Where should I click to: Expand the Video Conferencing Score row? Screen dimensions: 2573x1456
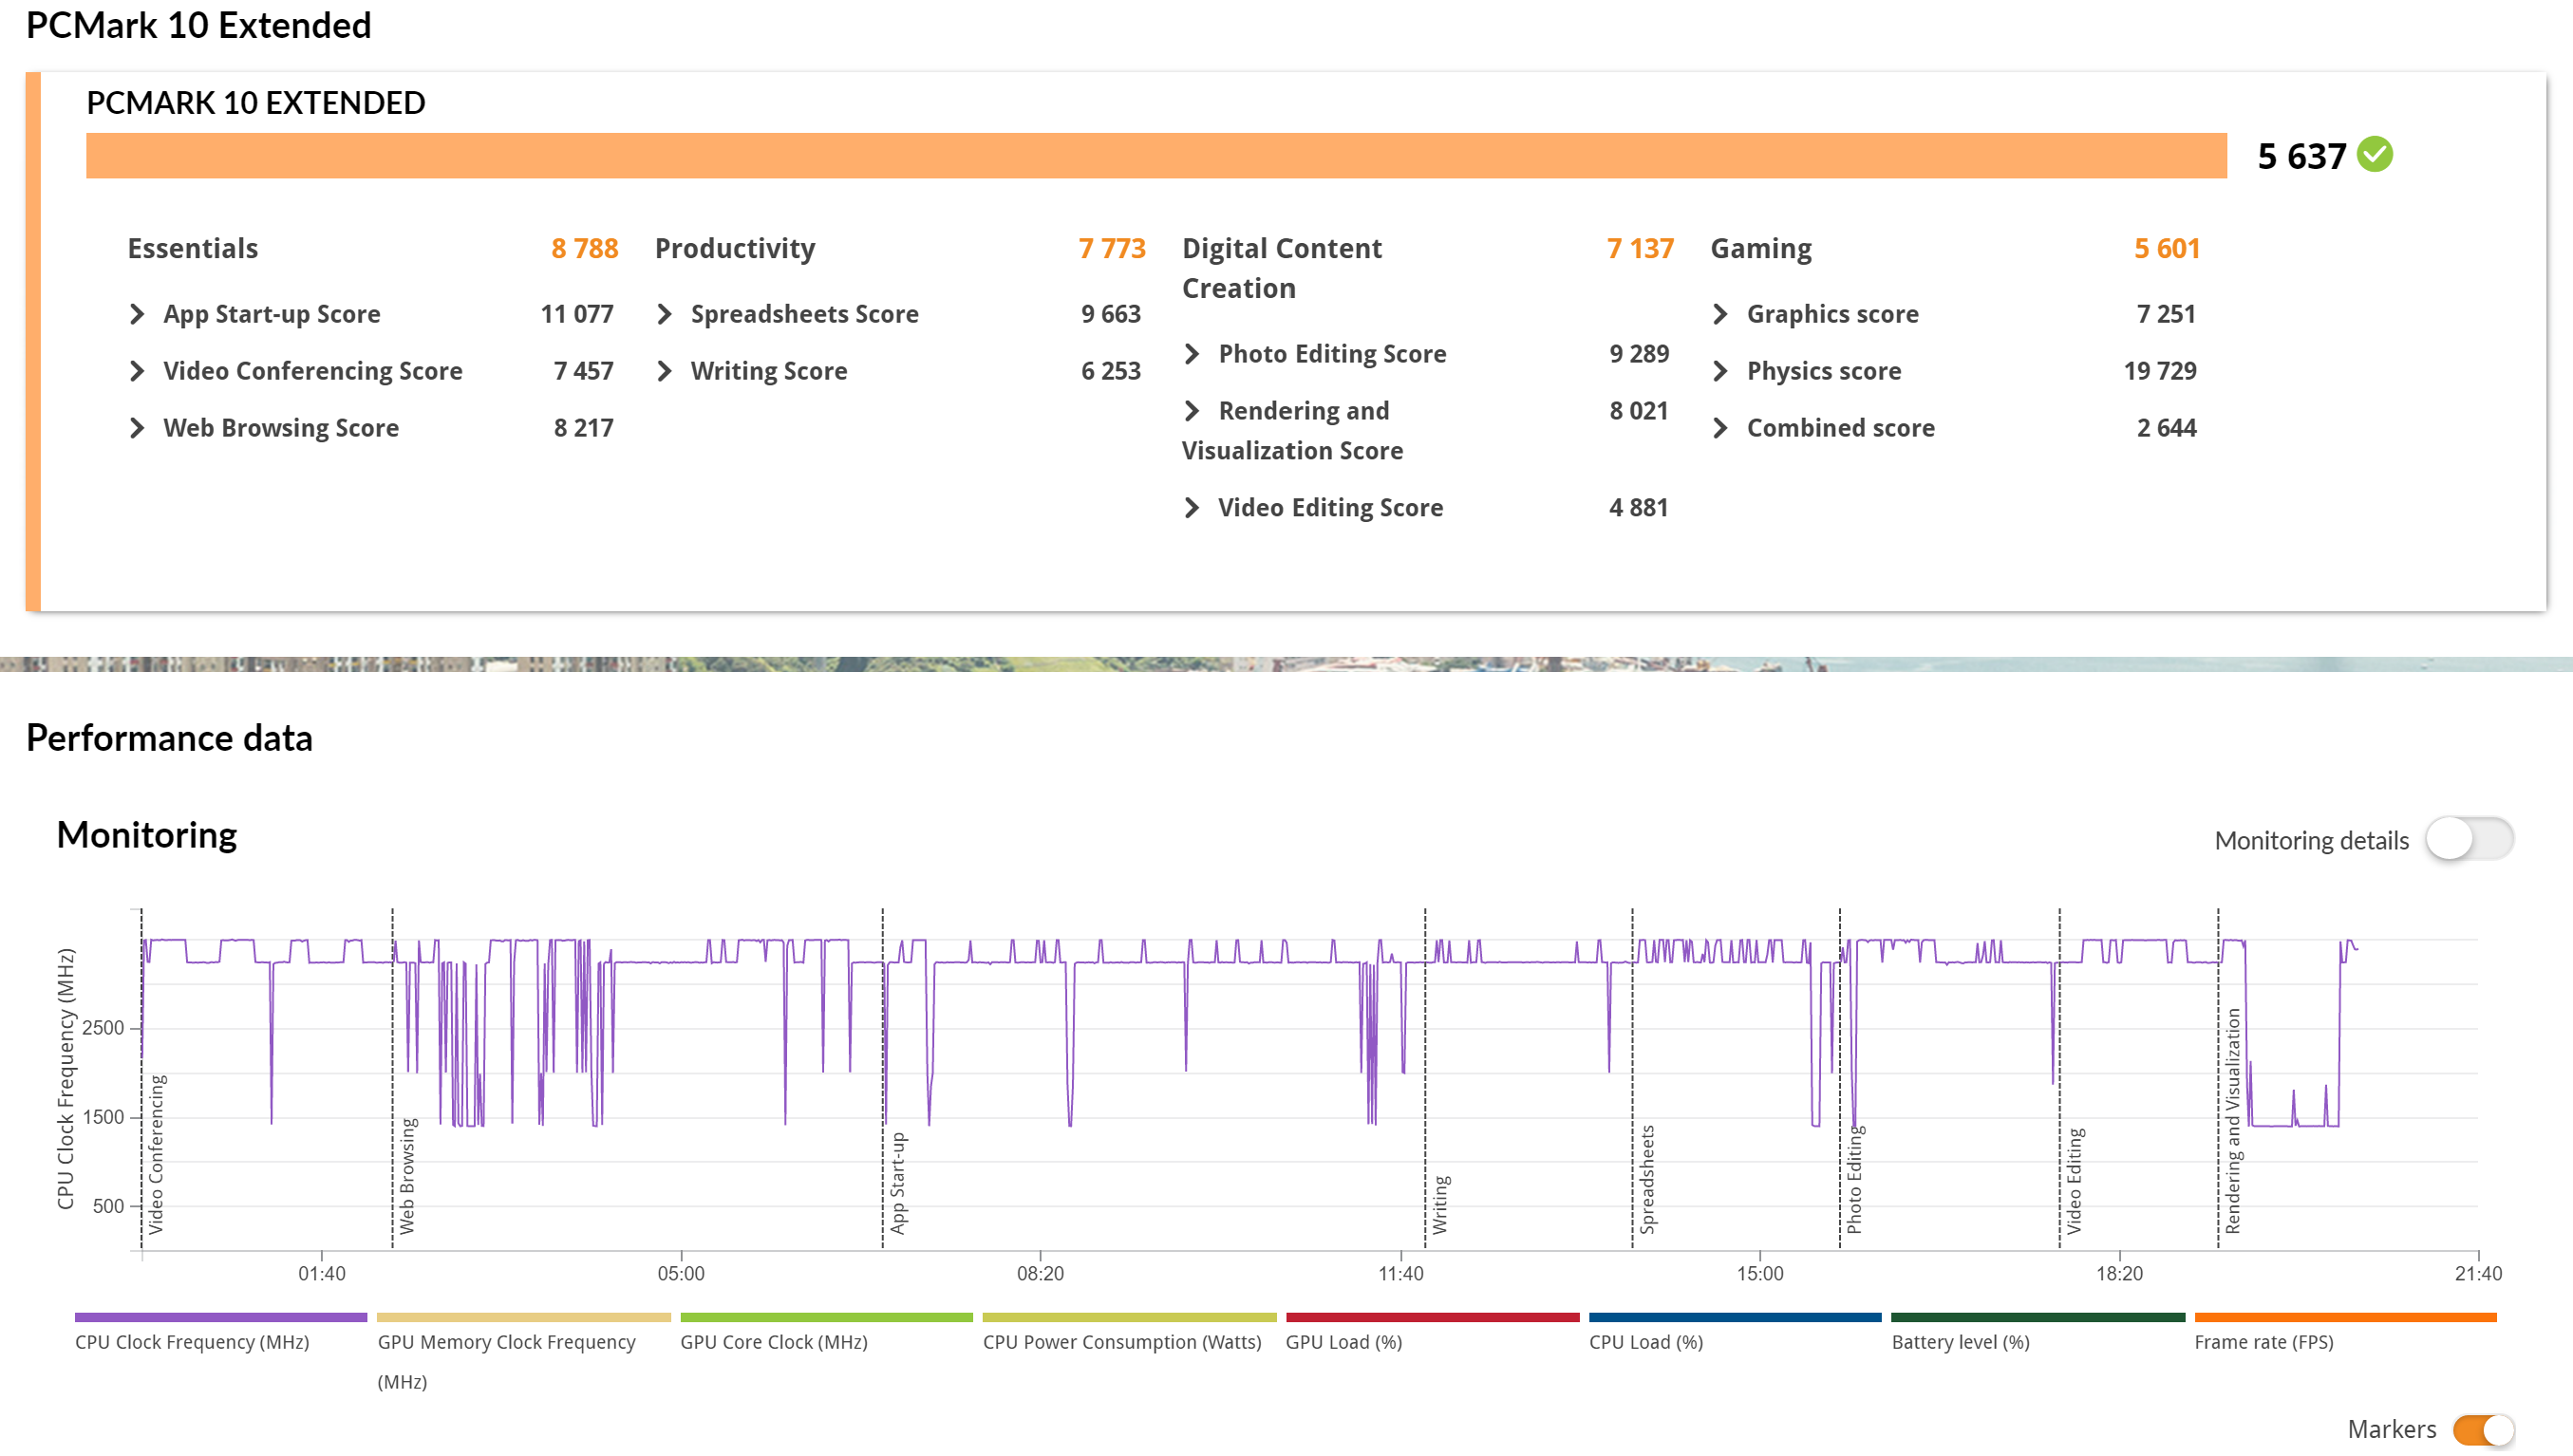click(137, 371)
